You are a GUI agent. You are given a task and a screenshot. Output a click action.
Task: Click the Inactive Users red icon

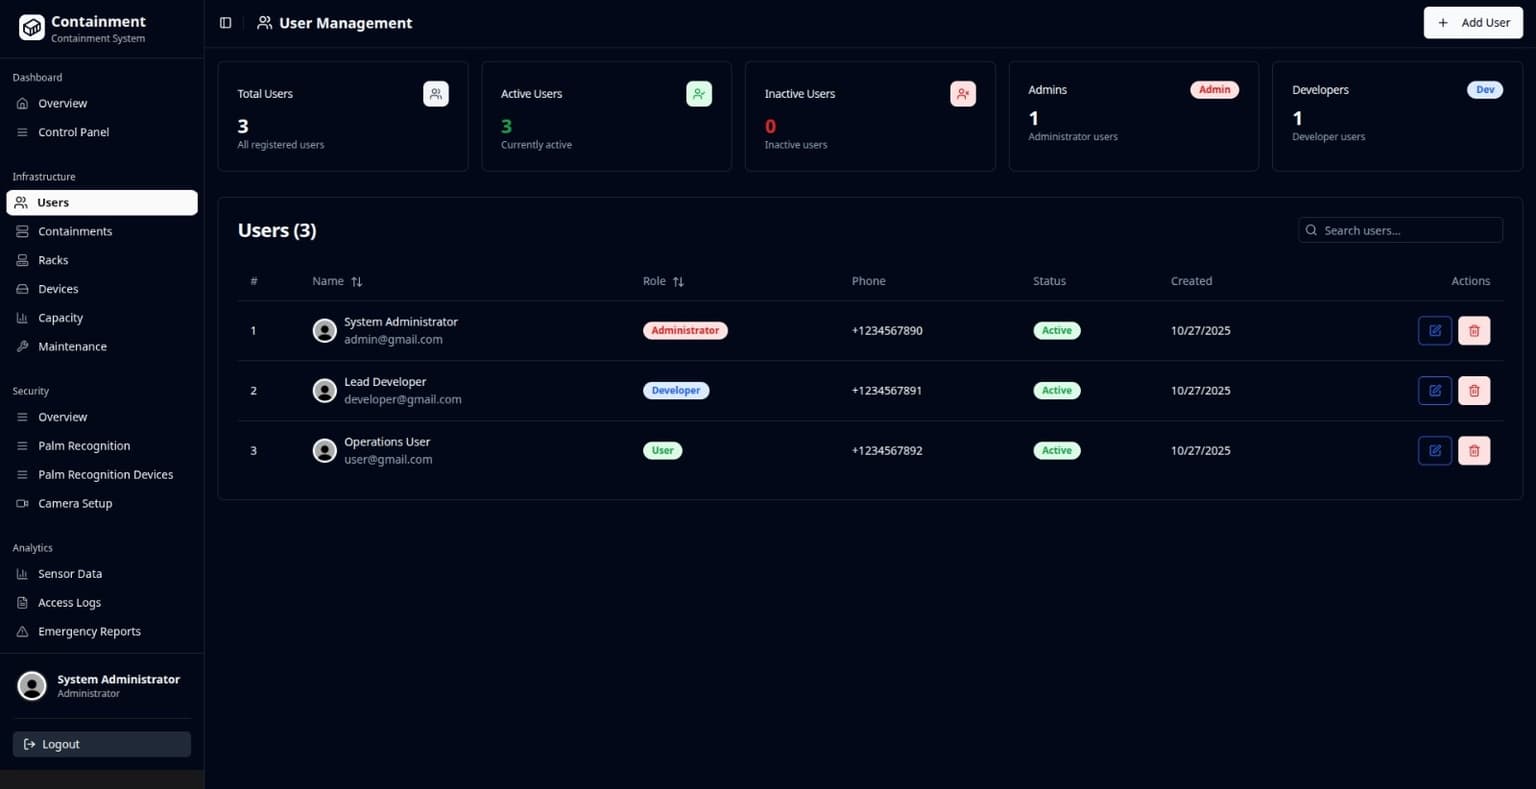click(962, 93)
